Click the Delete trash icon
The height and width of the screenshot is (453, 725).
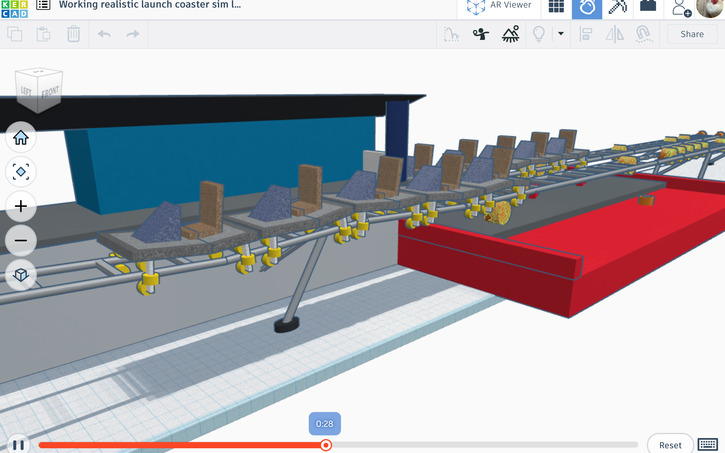(x=74, y=34)
